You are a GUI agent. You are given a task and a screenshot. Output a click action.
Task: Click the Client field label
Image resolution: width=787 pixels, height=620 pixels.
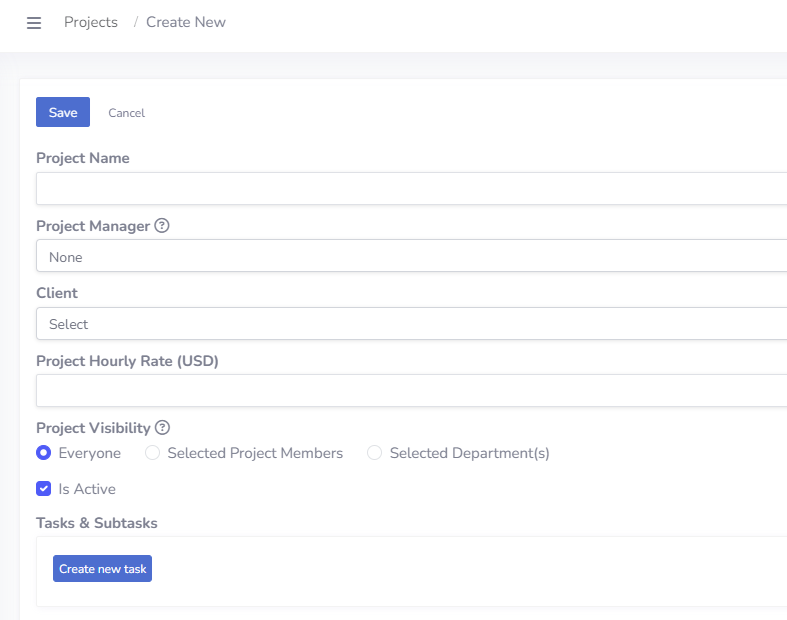click(x=57, y=293)
